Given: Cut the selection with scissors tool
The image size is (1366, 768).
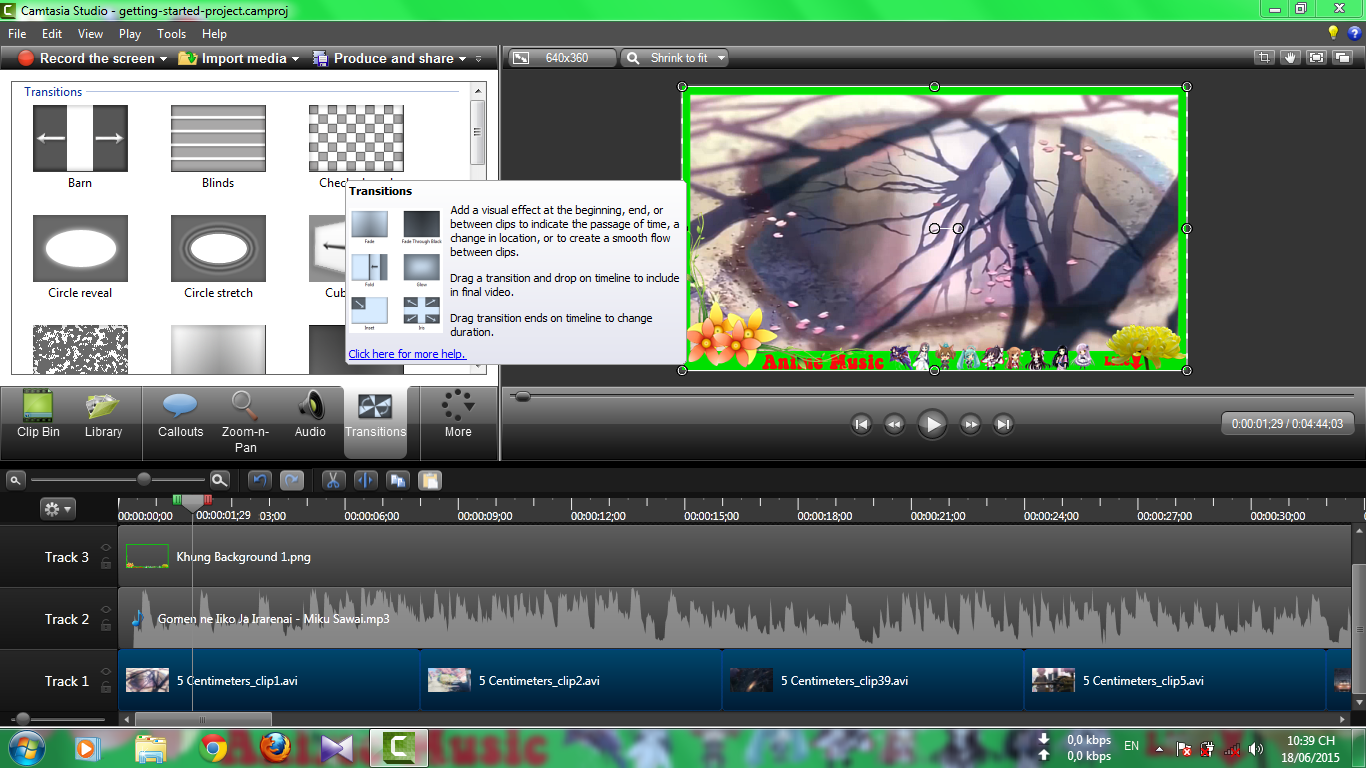Looking at the screenshot, I should (x=333, y=480).
